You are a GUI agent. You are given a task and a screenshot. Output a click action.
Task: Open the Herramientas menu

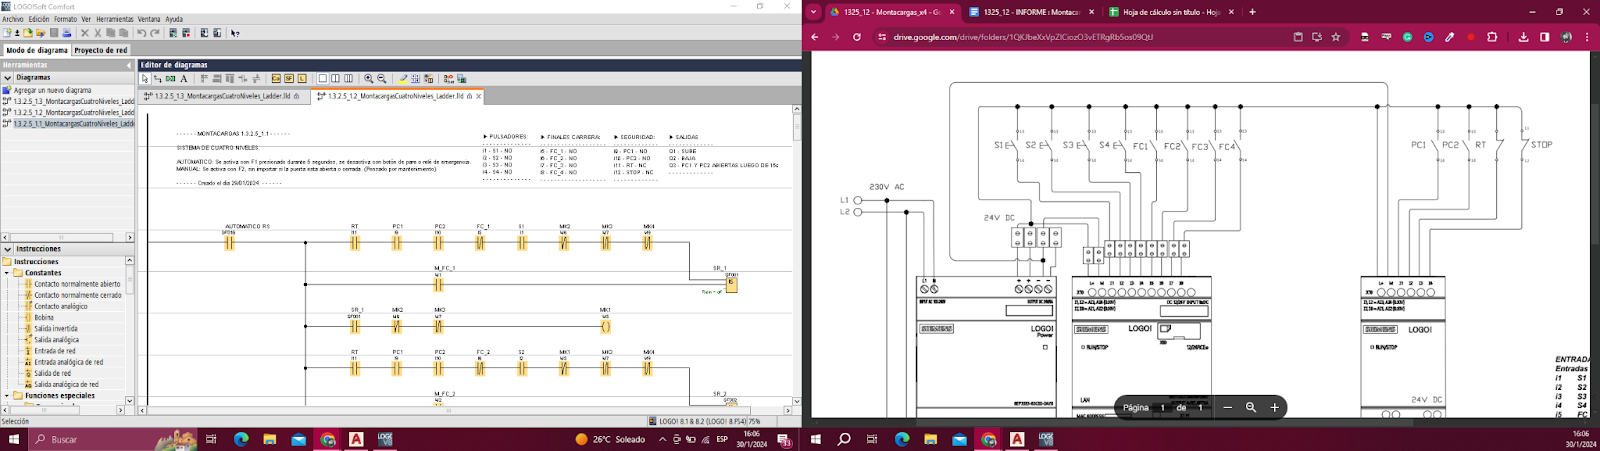(x=115, y=19)
